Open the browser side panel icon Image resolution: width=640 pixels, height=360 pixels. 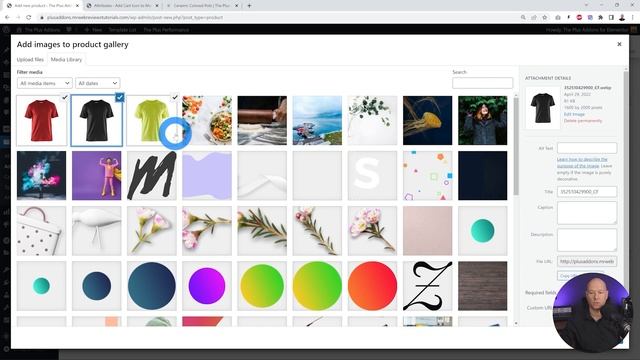coord(611,18)
